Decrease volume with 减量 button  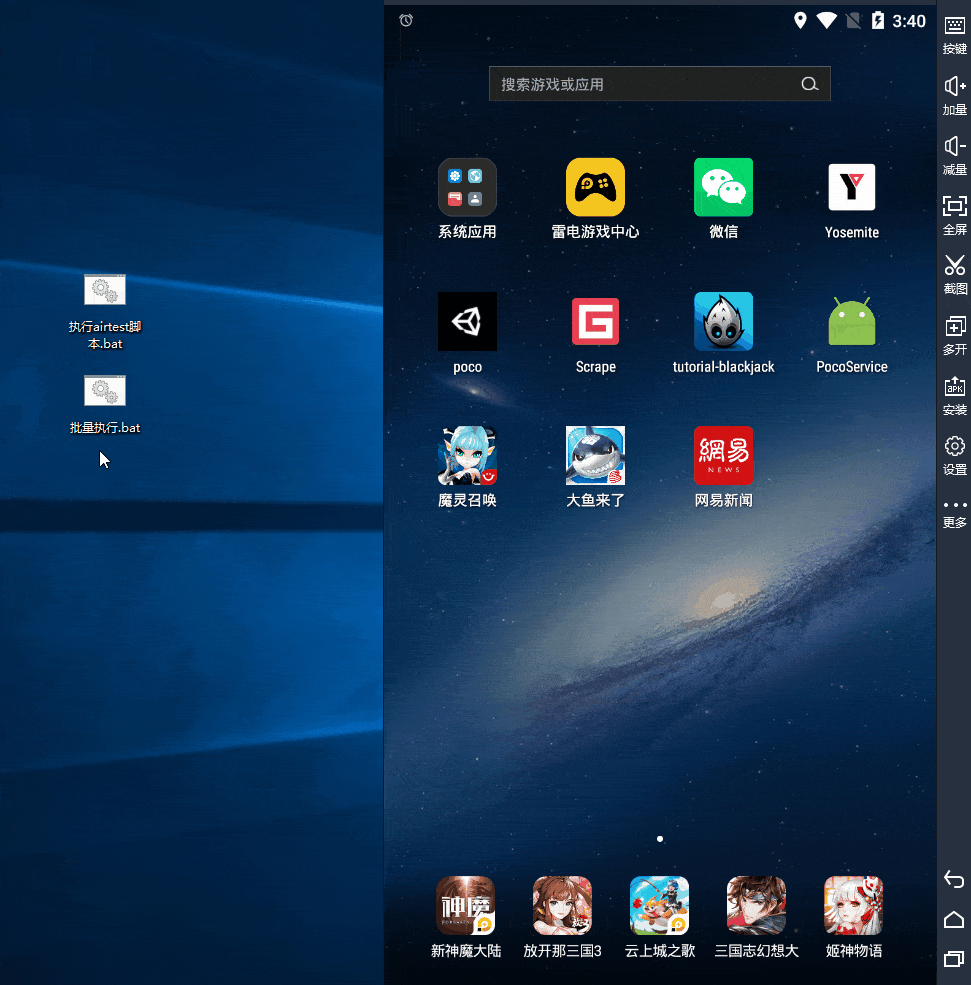955,156
